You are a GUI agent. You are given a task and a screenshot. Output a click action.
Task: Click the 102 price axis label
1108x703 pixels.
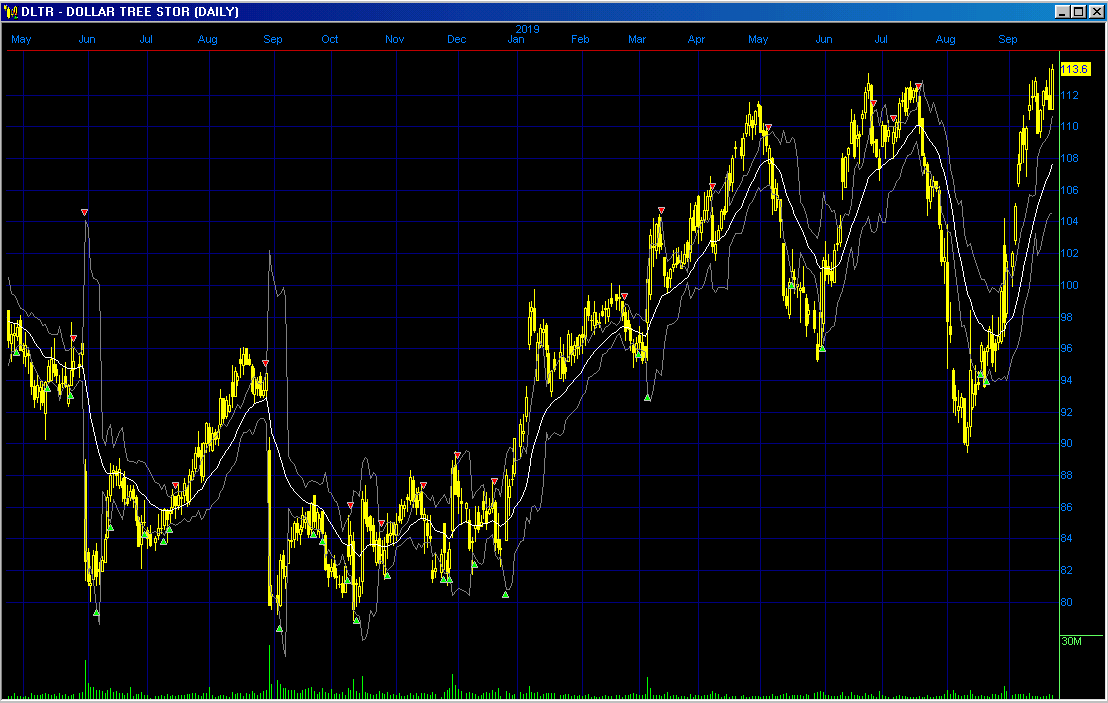coord(1069,253)
